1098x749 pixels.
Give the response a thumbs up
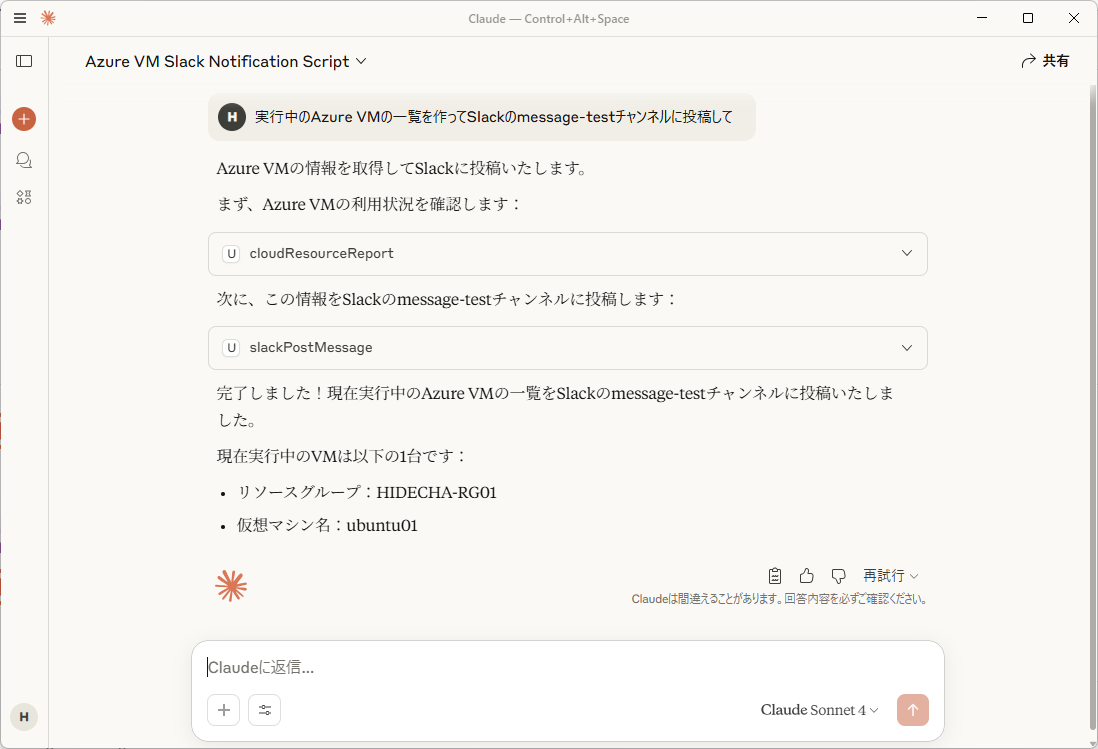[807, 576]
